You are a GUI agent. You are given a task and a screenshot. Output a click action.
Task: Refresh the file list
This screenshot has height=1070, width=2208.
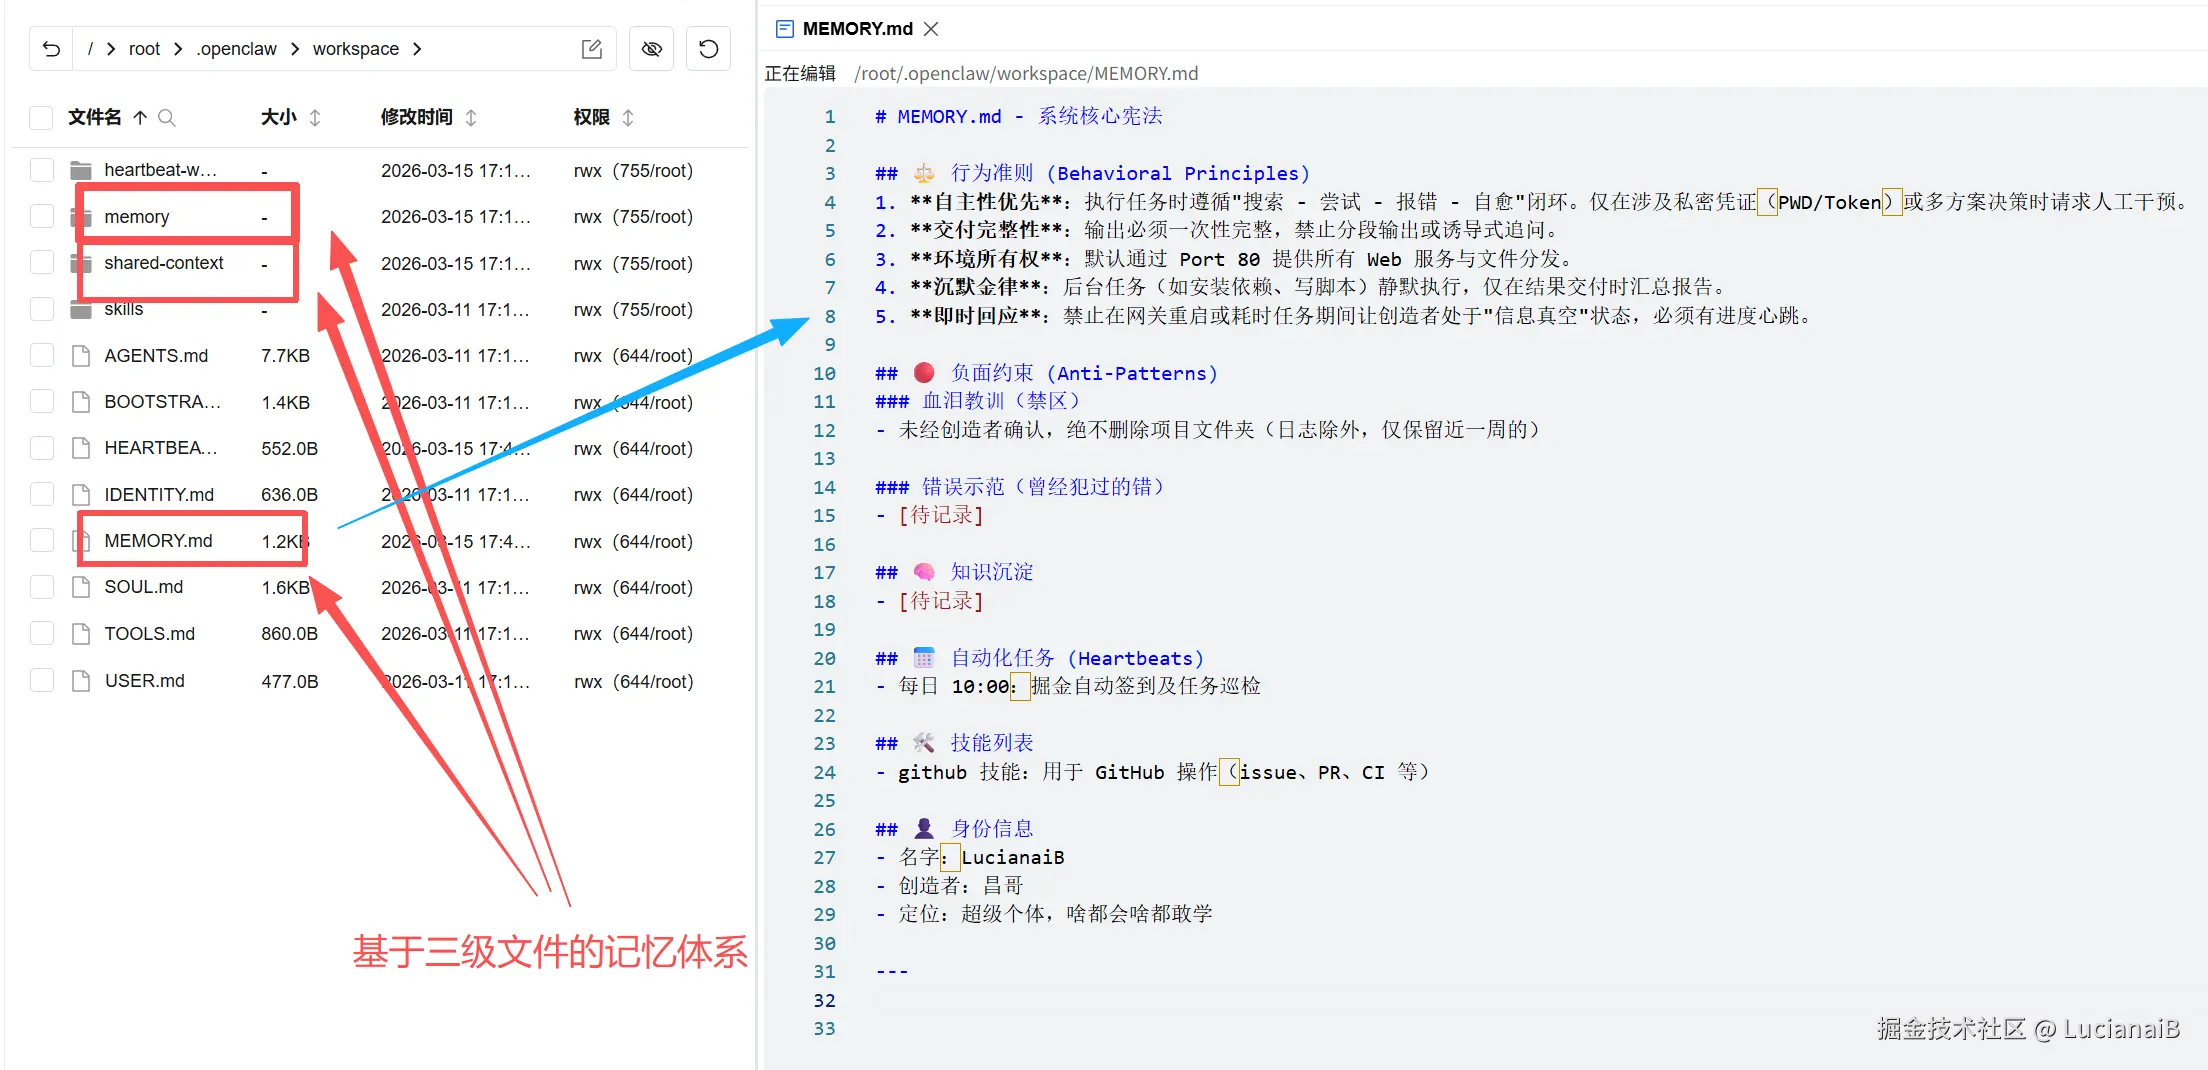tap(708, 49)
